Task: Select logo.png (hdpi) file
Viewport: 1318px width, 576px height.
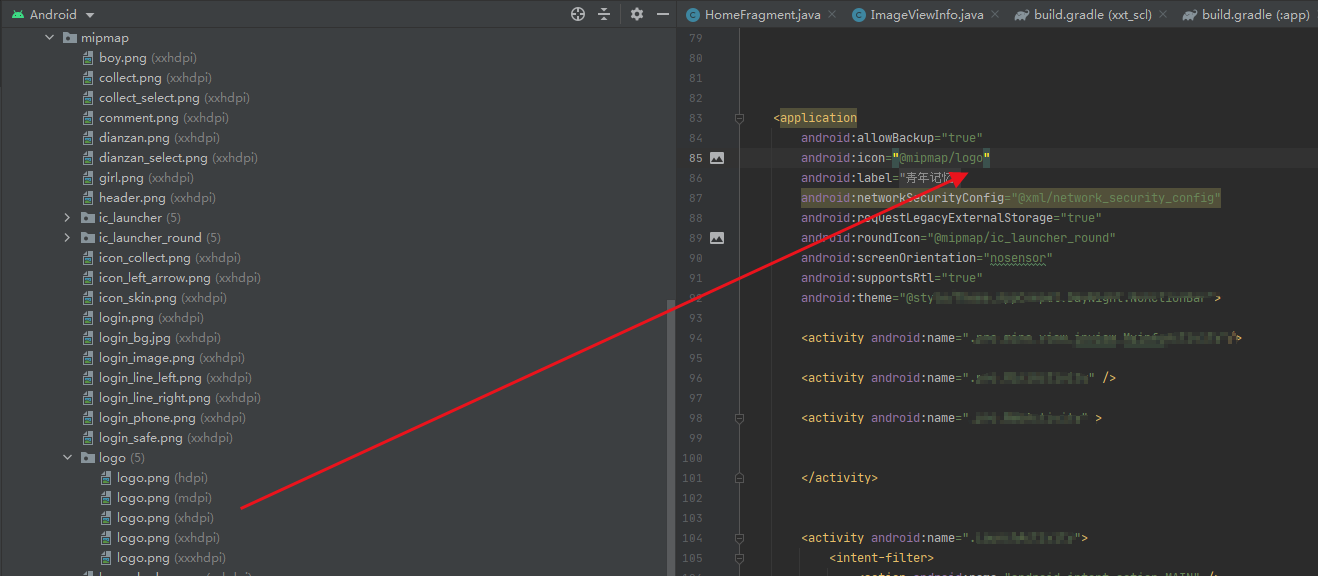Action: point(162,478)
